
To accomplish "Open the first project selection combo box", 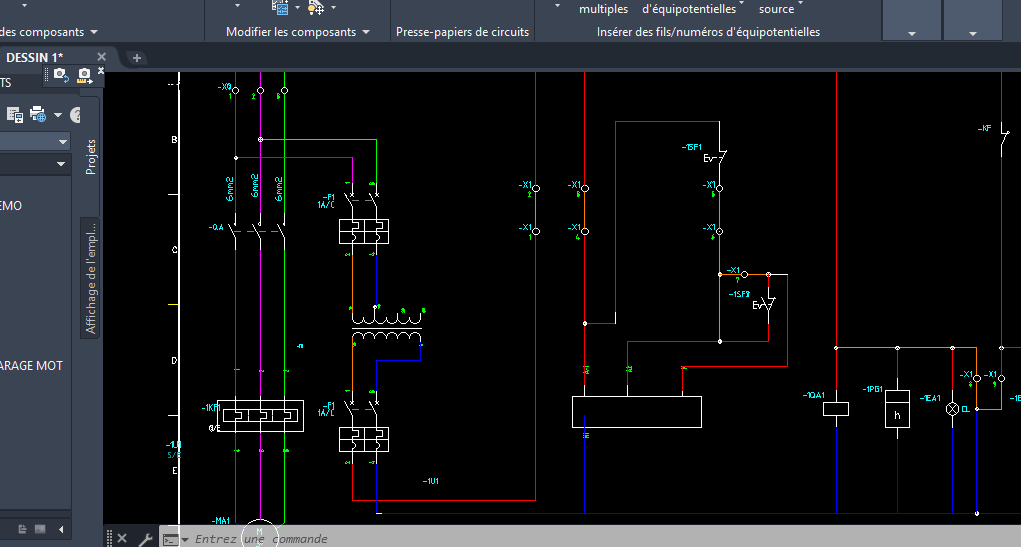I will pos(35,141).
